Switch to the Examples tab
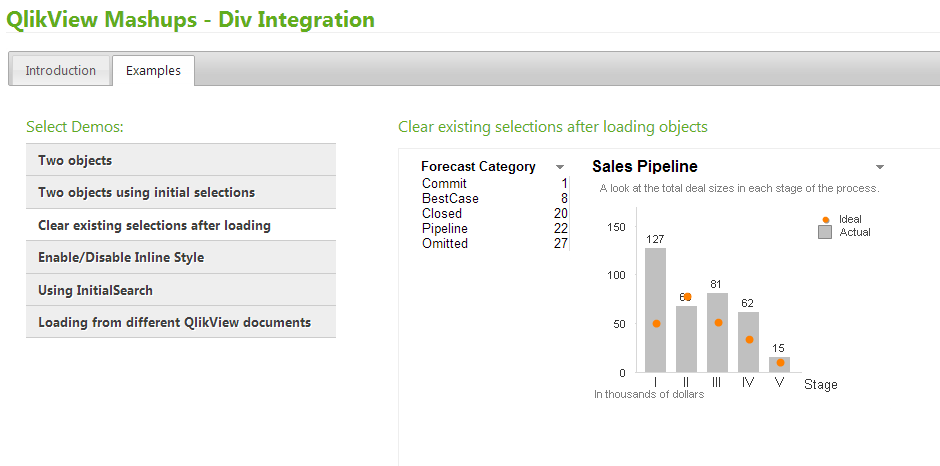Viewport: 940px width, 466px height. pyautogui.click(x=153, y=71)
